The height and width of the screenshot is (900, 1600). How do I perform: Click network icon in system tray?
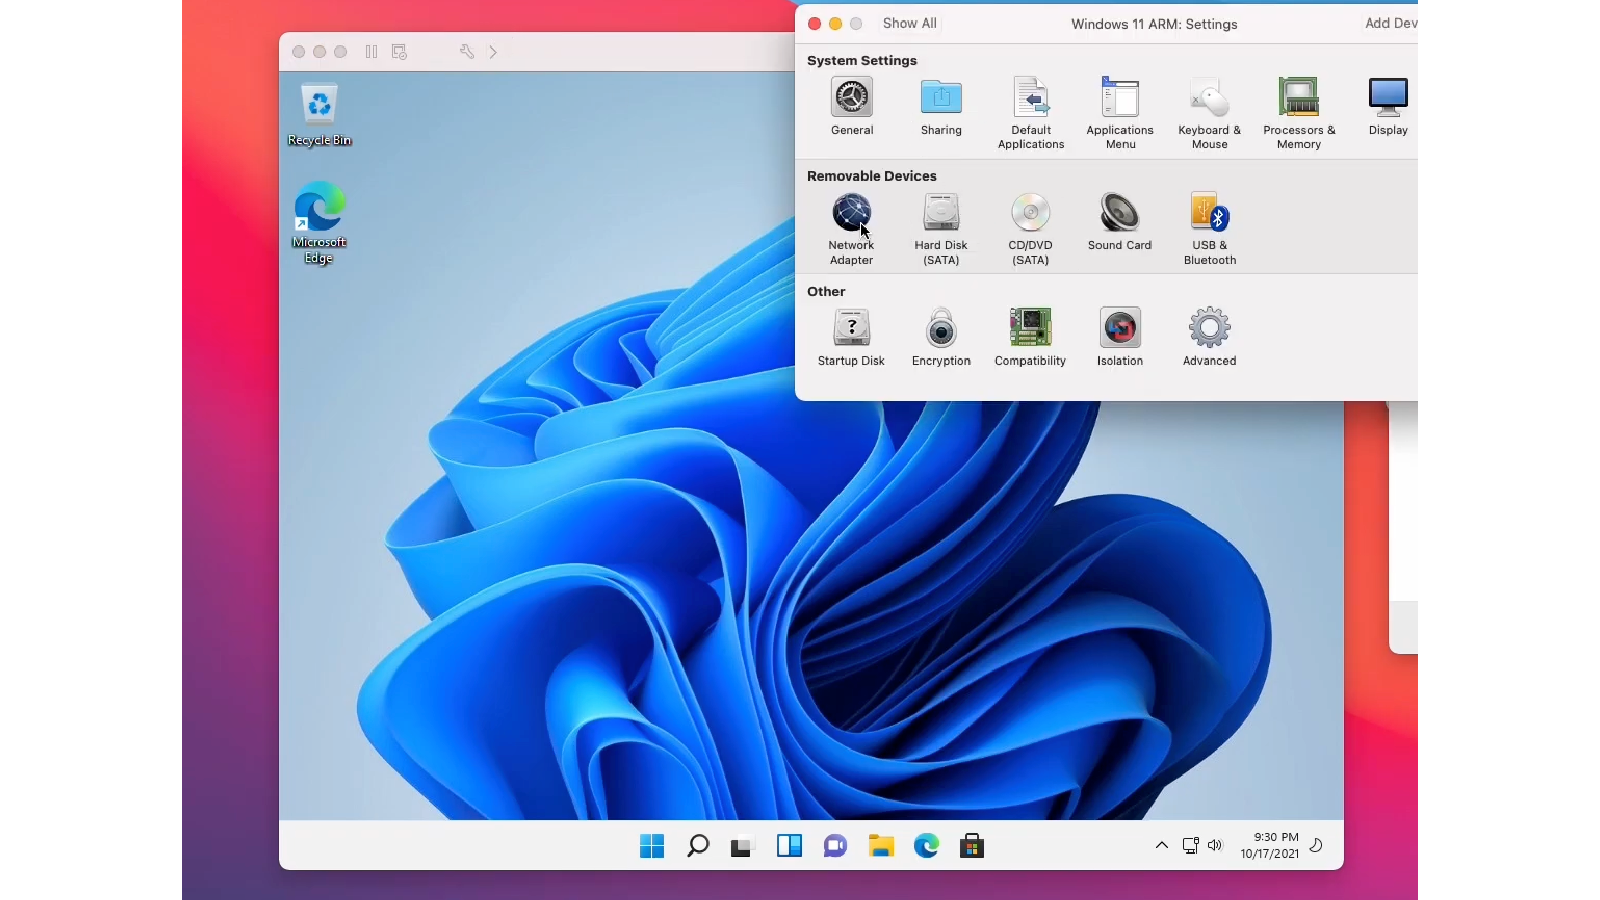click(x=1190, y=845)
